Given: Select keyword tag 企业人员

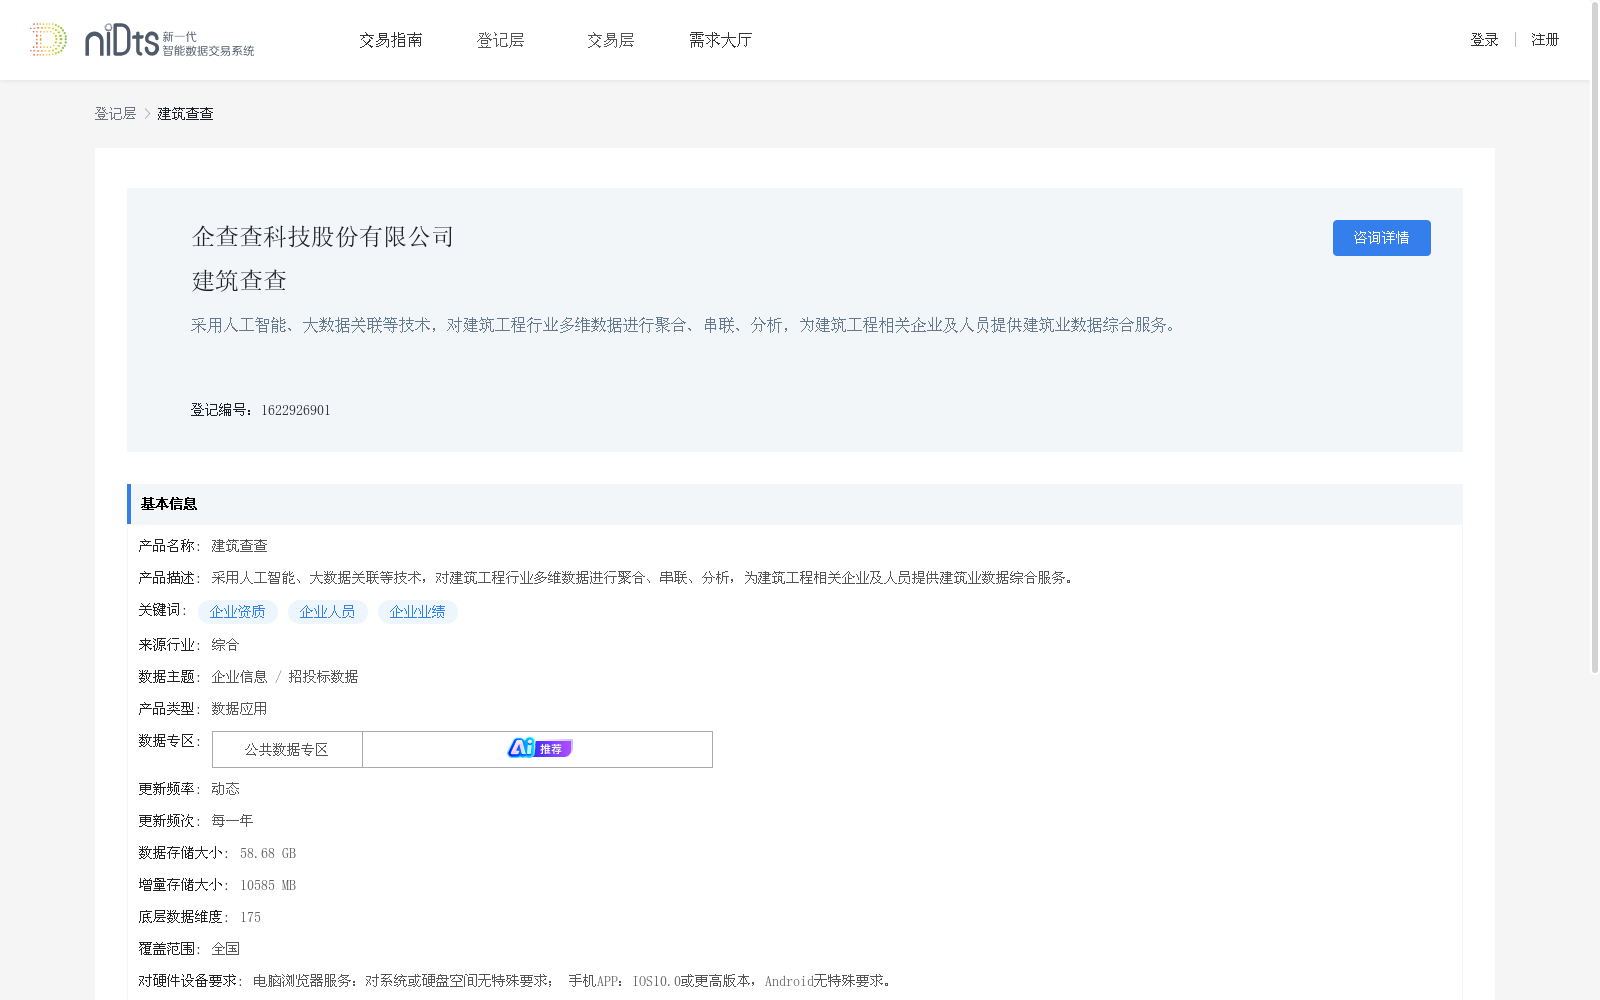Looking at the screenshot, I should [328, 612].
